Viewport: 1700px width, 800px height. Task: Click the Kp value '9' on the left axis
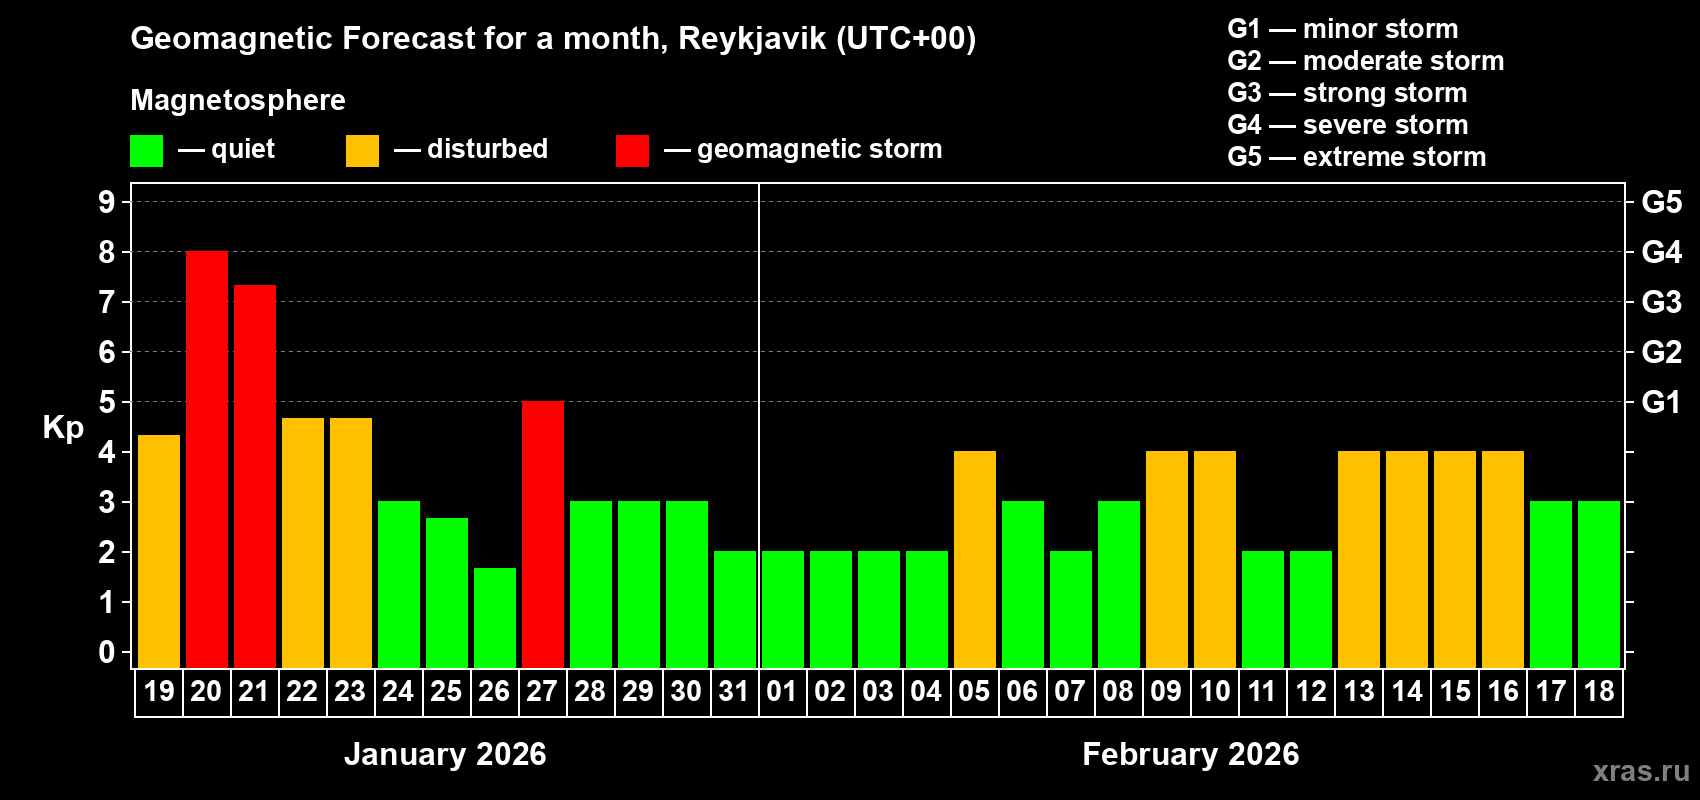click(107, 202)
